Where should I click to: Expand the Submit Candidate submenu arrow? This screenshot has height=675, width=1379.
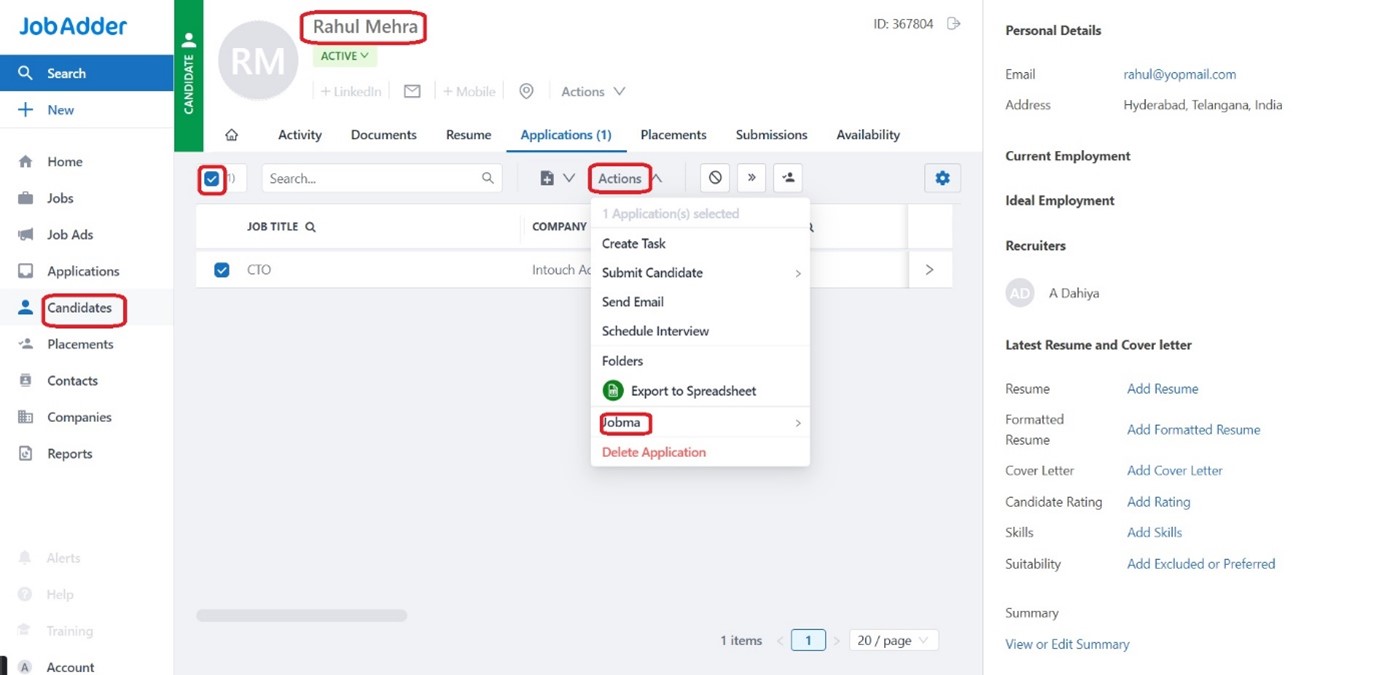(x=798, y=273)
